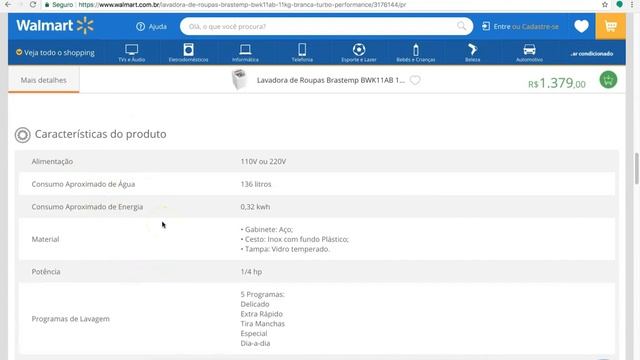Click the washing machine product thumbnail

pos(239,80)
